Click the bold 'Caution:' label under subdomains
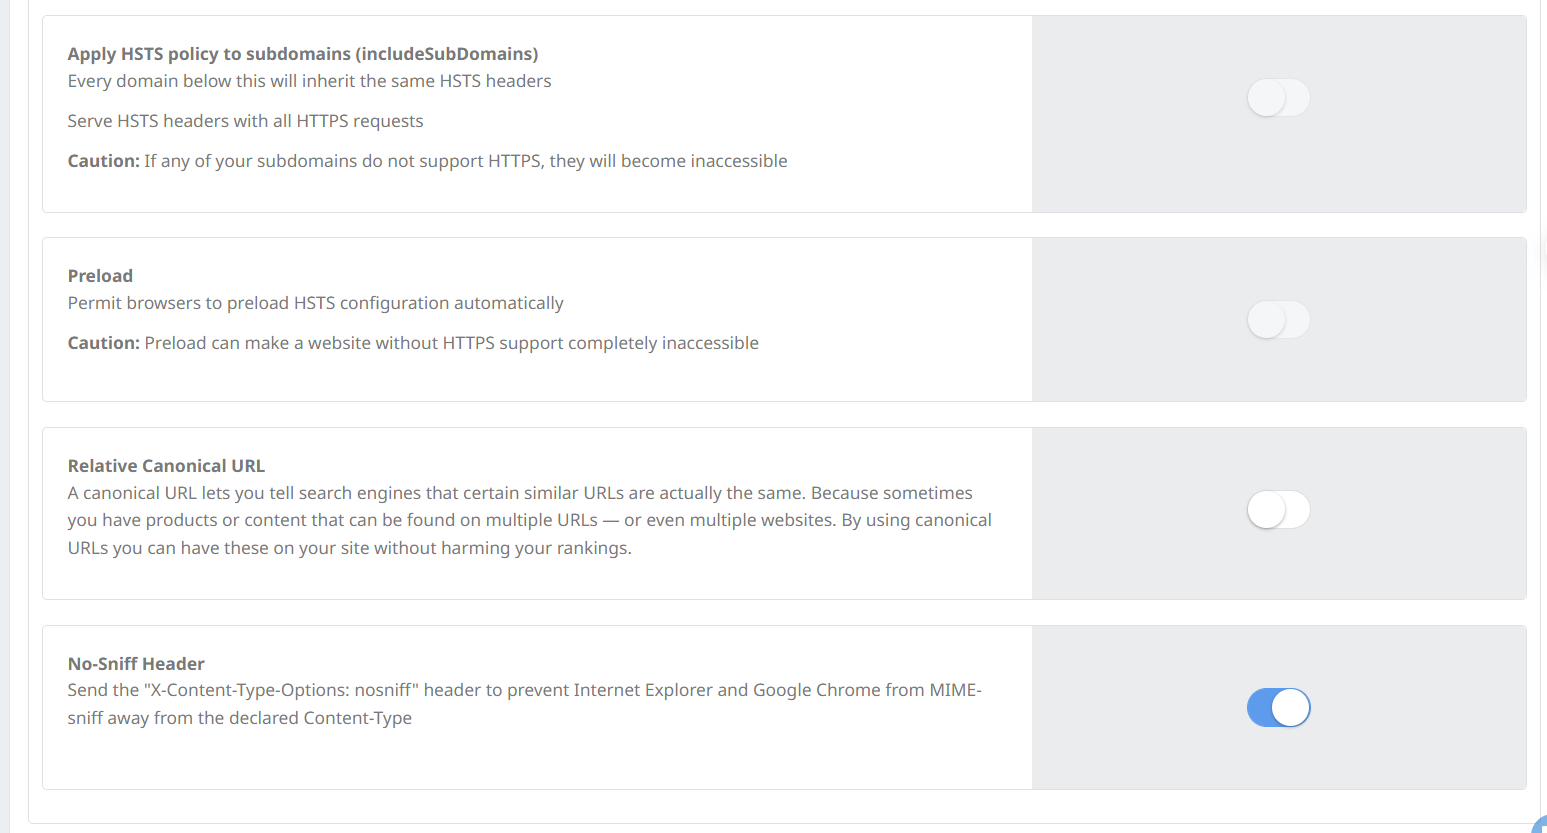1547x833 pixels. [103, 161]
